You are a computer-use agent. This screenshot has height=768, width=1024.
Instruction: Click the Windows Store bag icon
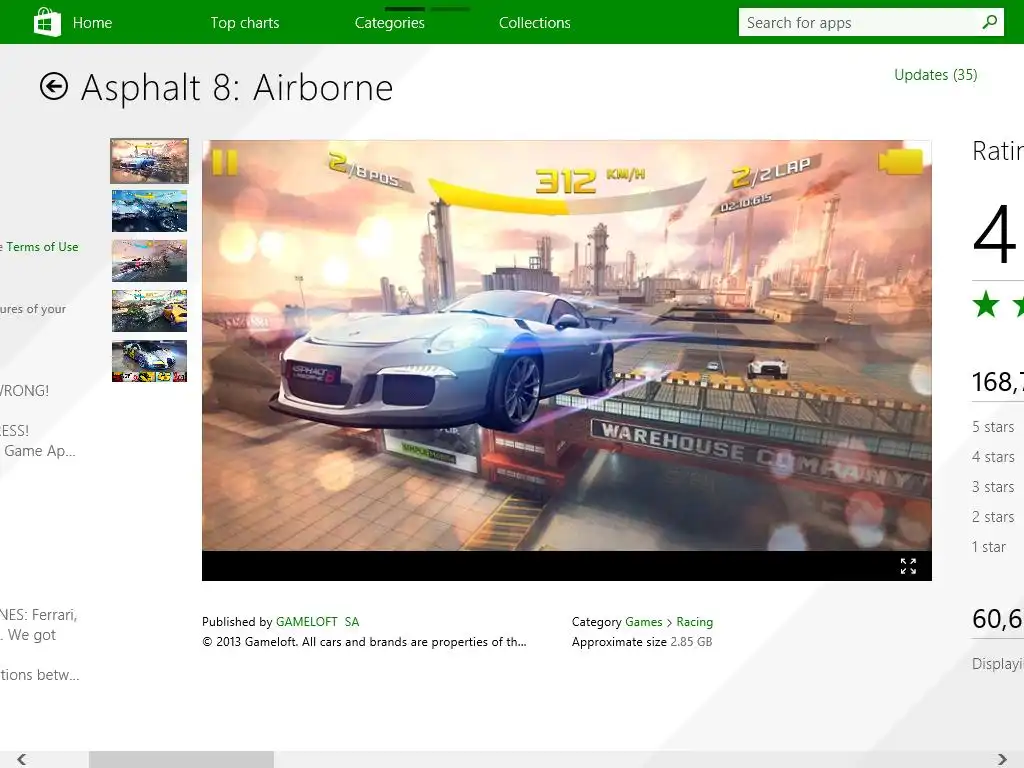pyautogui.click(x=47, y=22)
